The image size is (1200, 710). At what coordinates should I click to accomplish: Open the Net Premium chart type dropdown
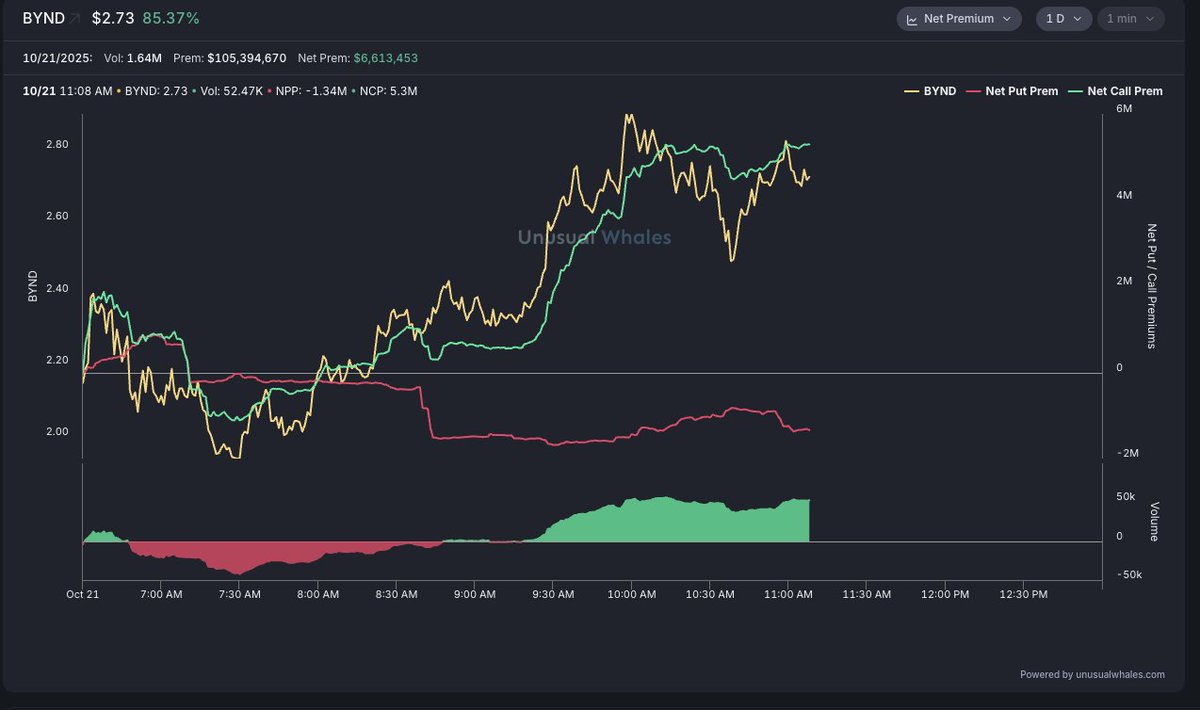[958, 19]
